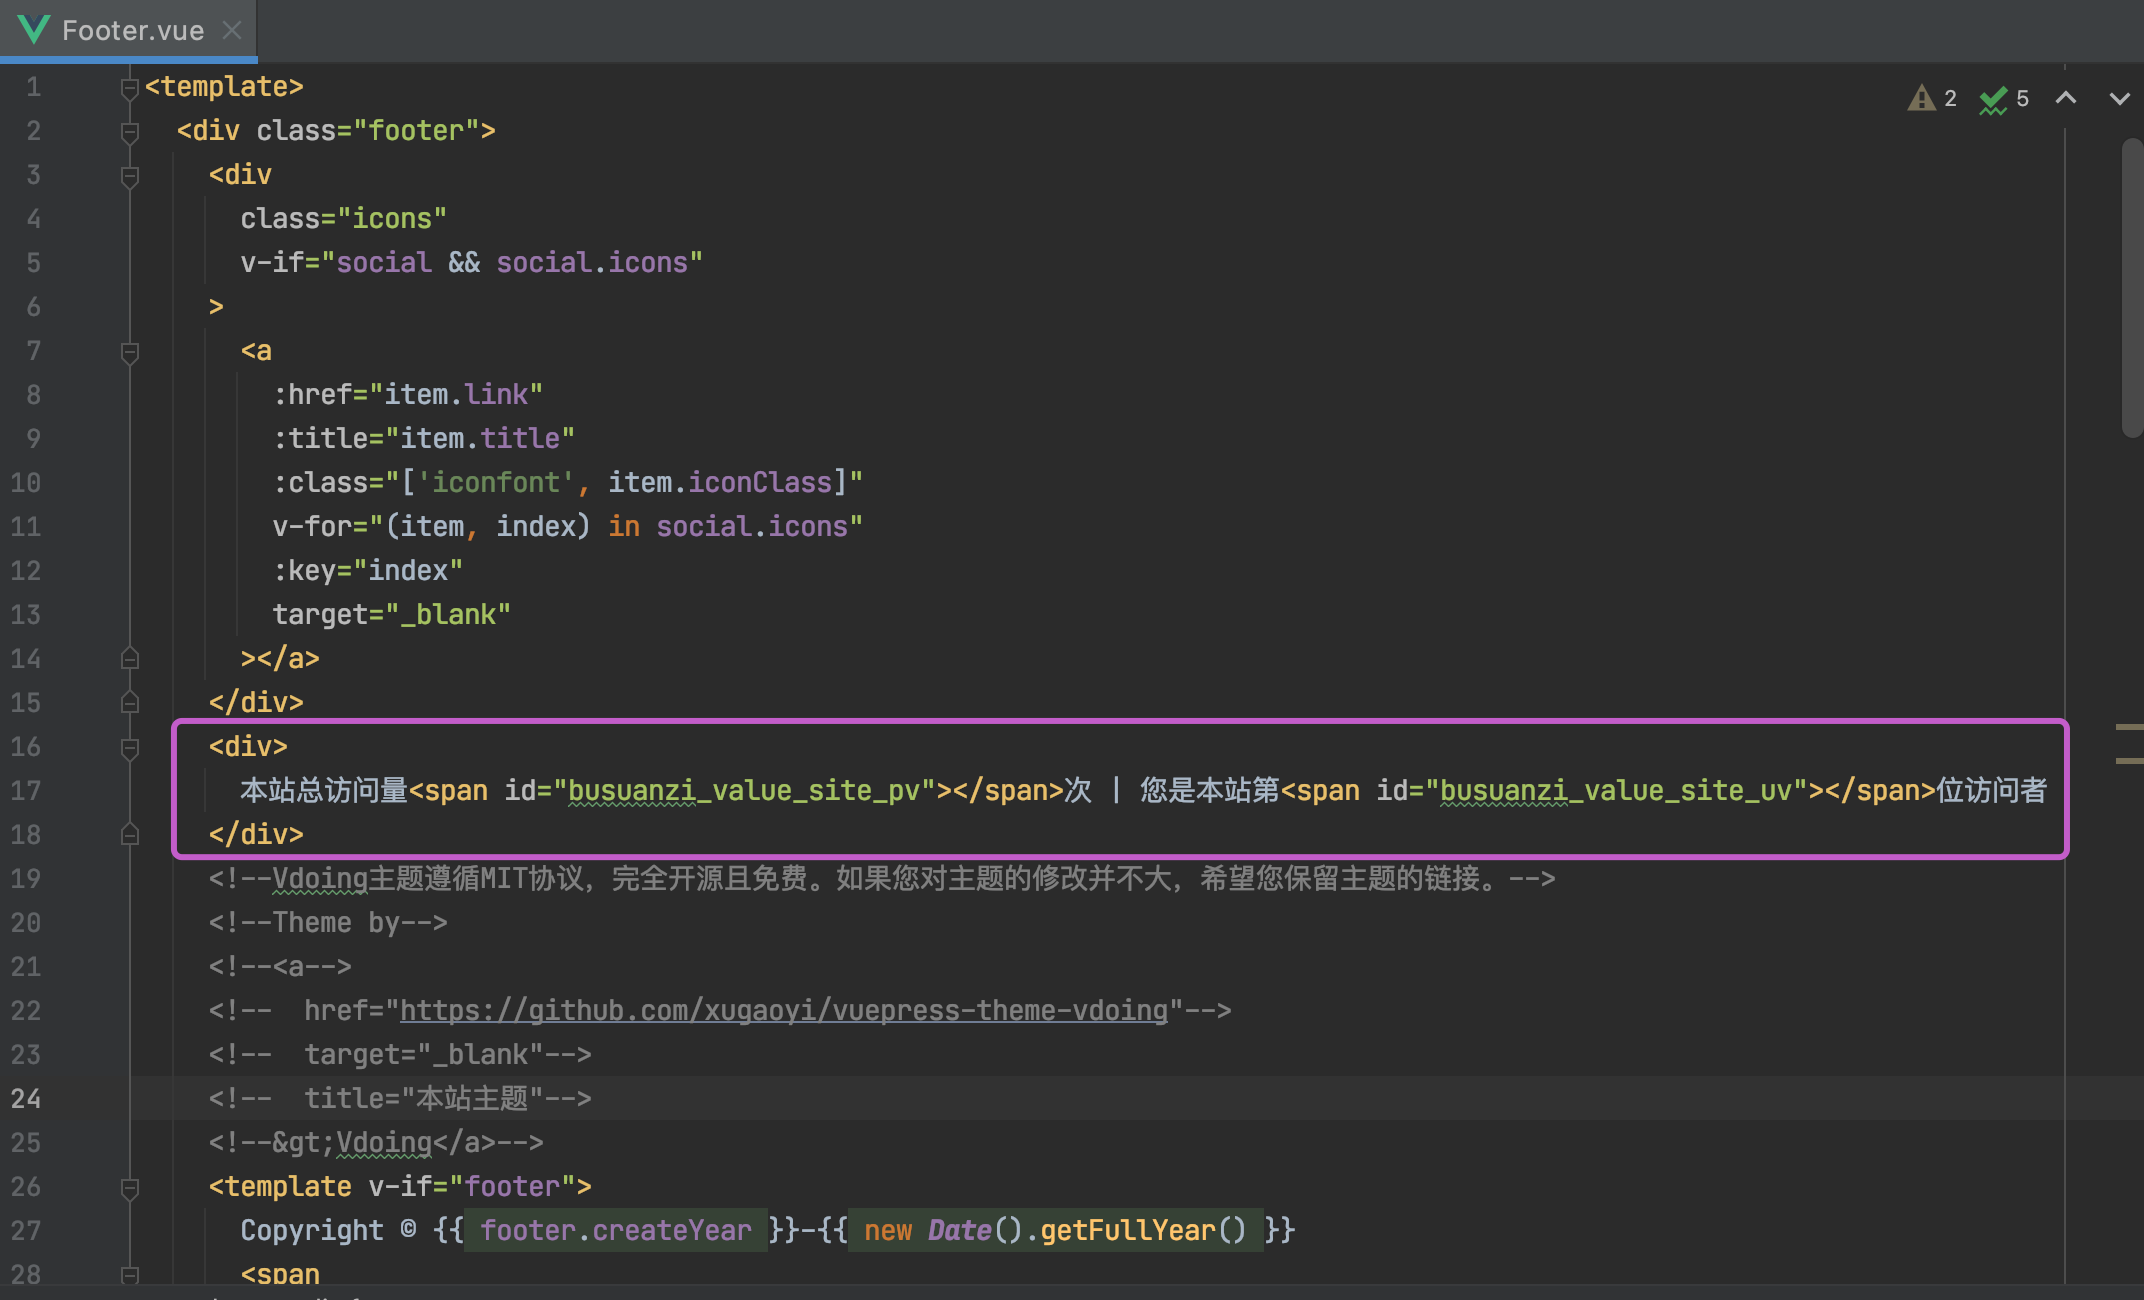
Task: Switch to the Footer.vue tab
Action: pos(132,30)
